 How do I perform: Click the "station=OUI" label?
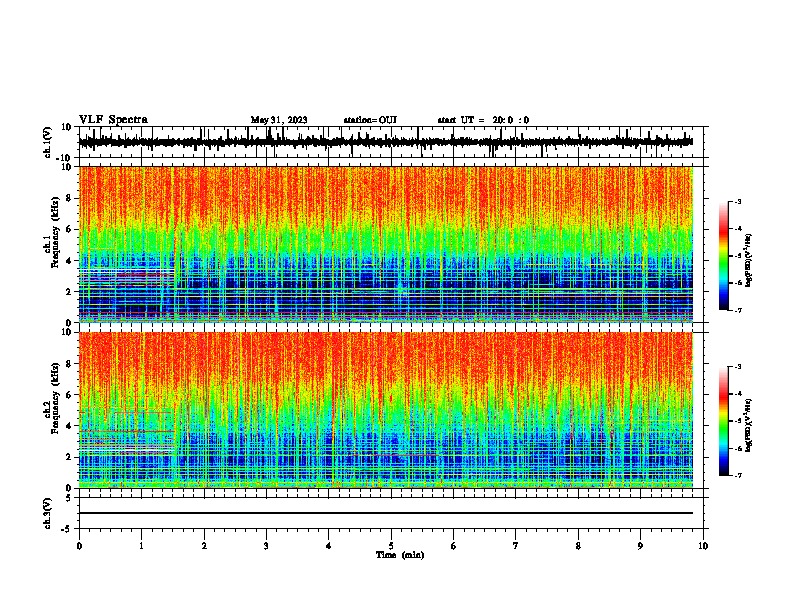[x=370, y=120]
